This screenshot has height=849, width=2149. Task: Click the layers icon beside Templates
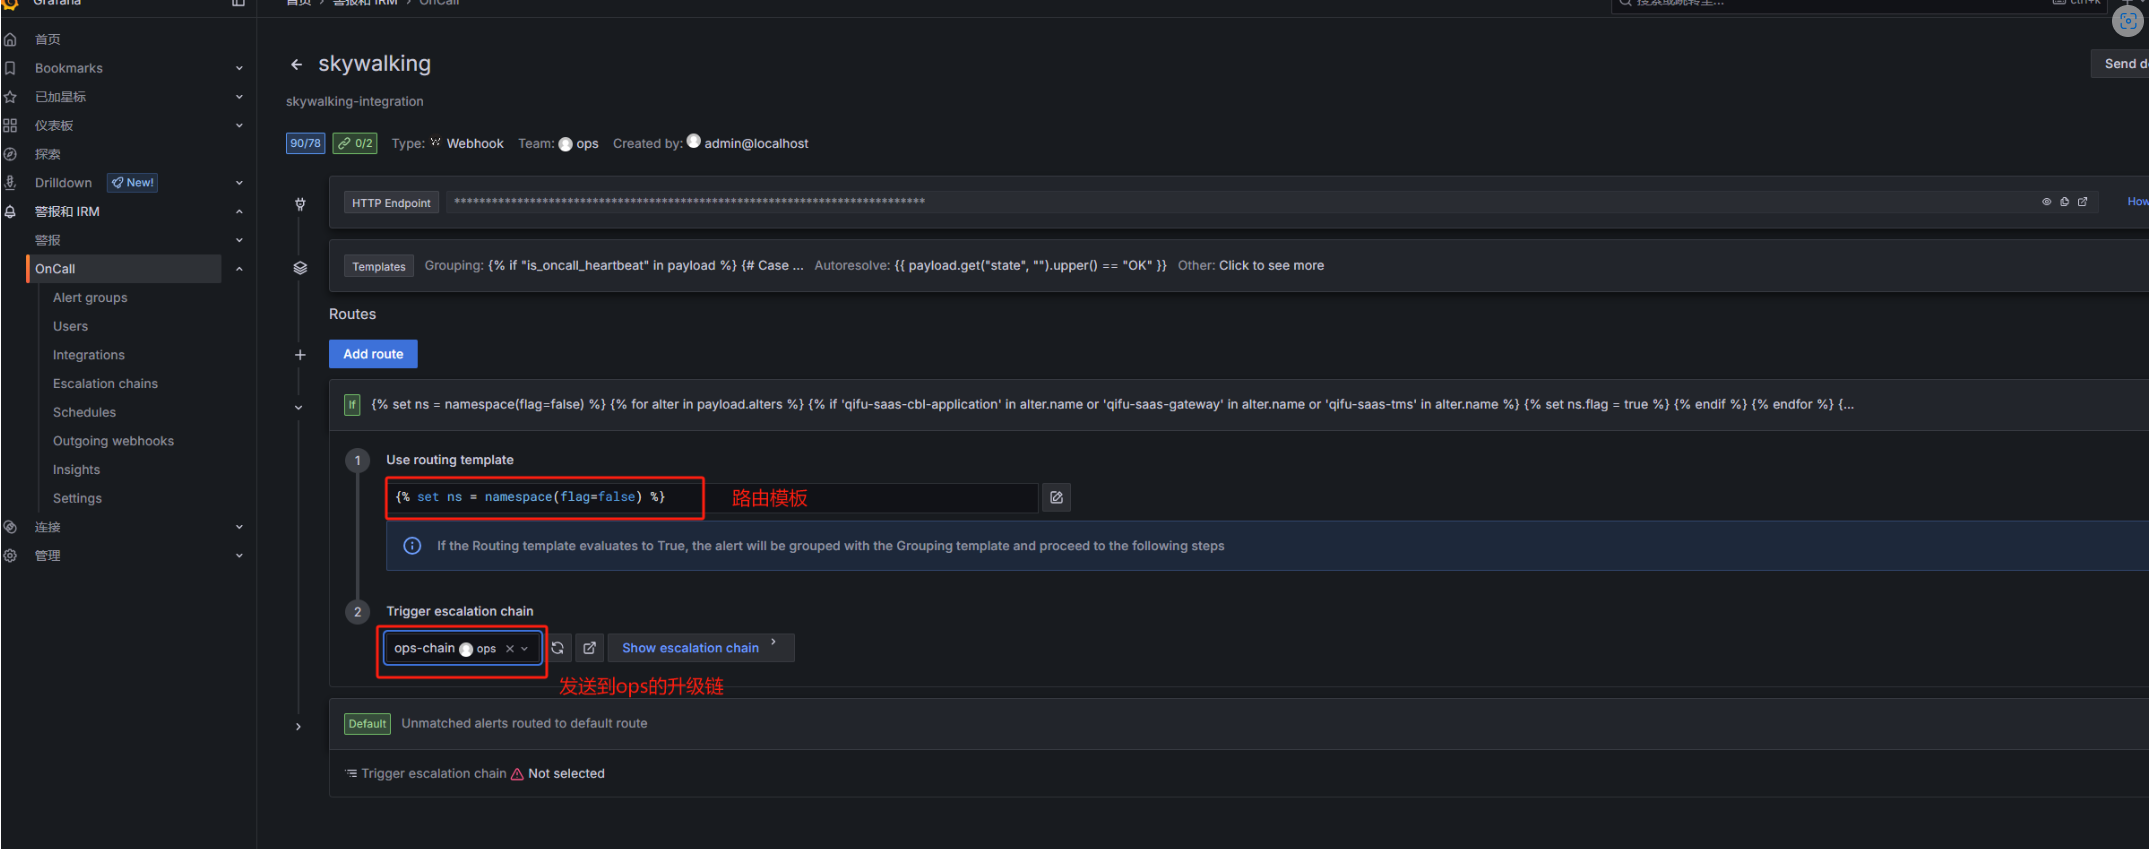pyautogui.click(x=300, y=268)
